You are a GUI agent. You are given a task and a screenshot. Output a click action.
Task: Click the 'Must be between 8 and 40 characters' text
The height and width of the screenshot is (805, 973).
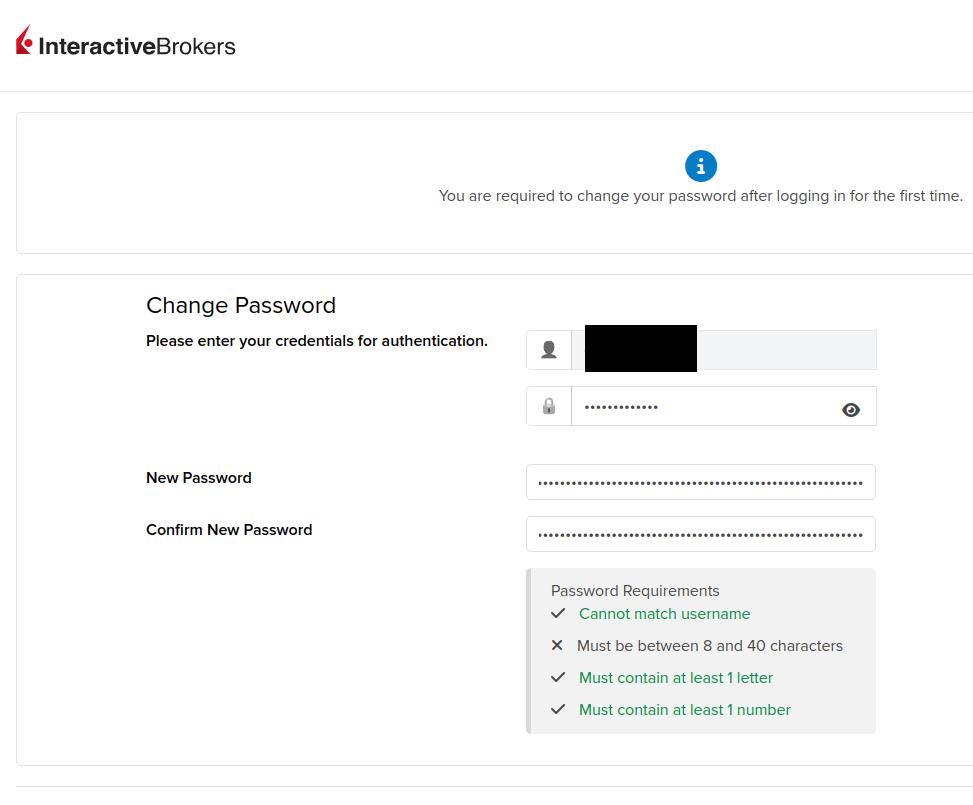(710, 646)
